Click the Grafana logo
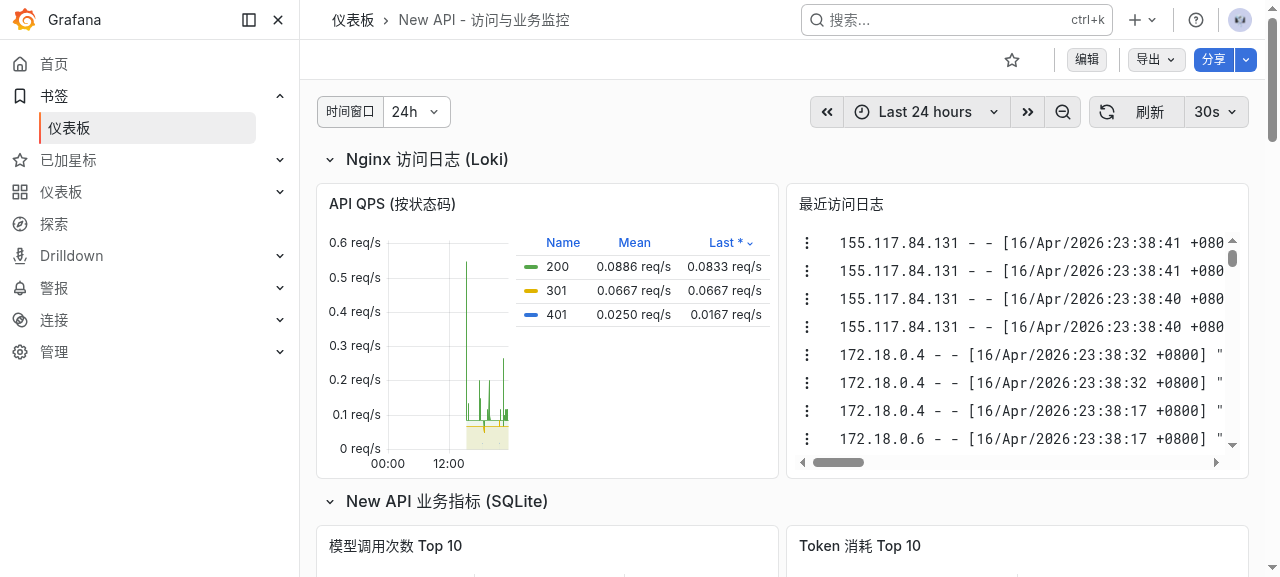This screenshot has height=577, width=1280. [24, 19]
